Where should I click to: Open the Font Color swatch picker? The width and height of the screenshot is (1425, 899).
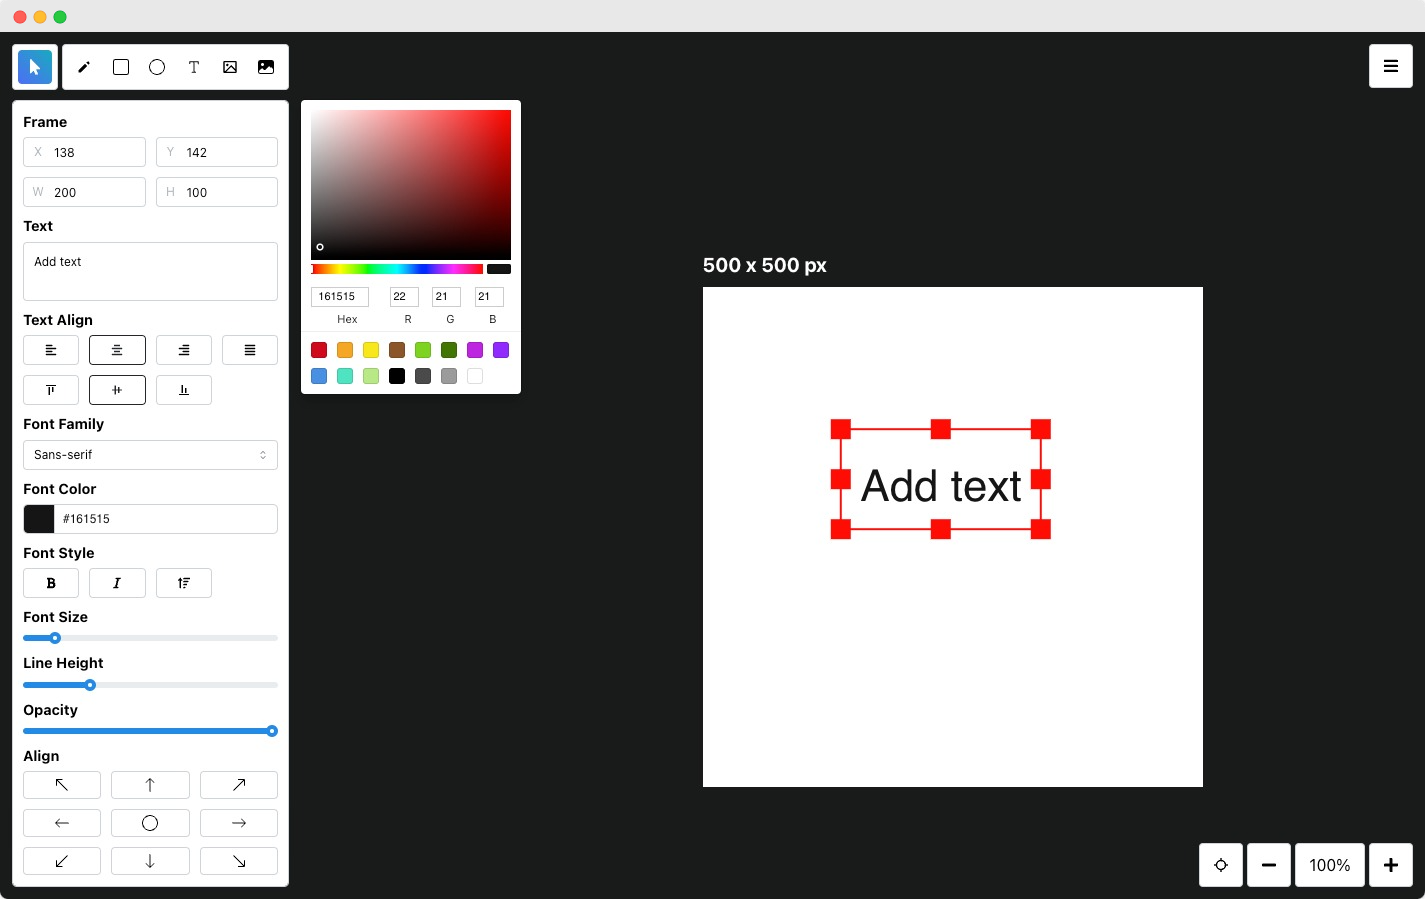[x=39, y=519]
